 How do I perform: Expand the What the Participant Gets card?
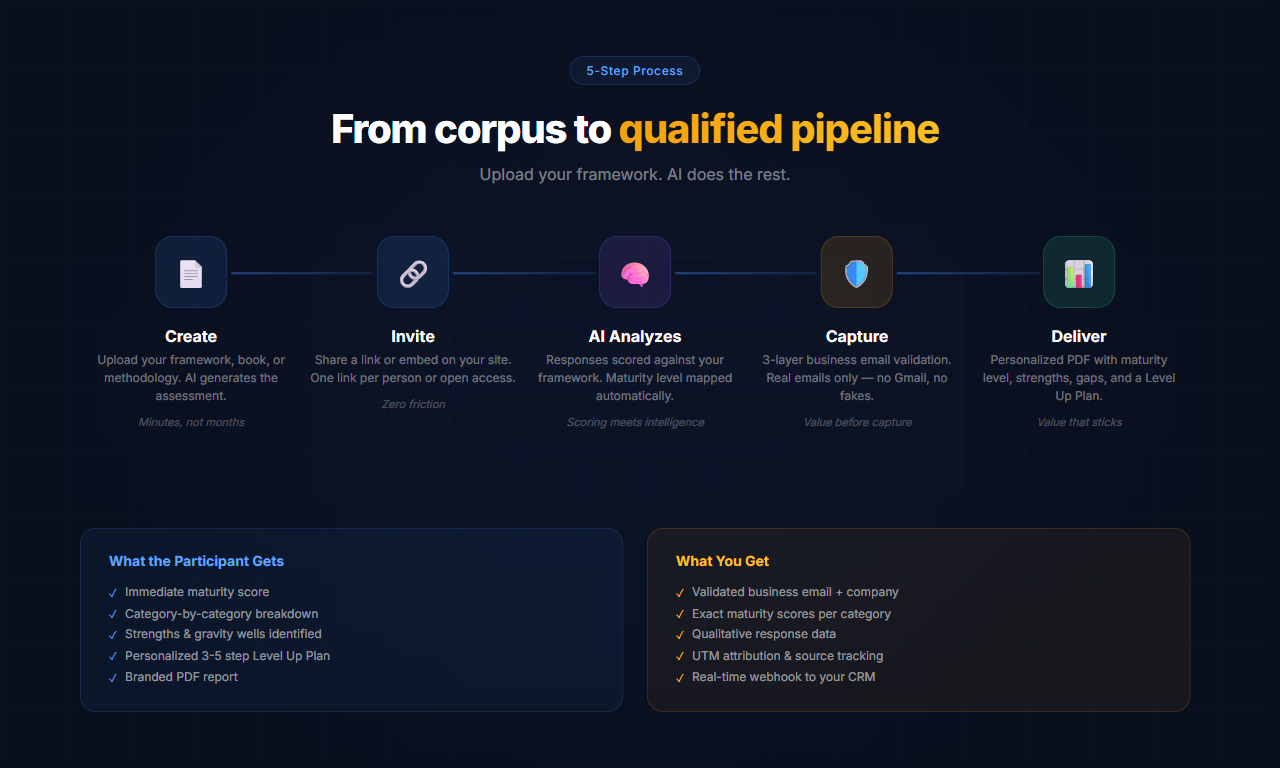pyautogui.click(x=351, y=620)
